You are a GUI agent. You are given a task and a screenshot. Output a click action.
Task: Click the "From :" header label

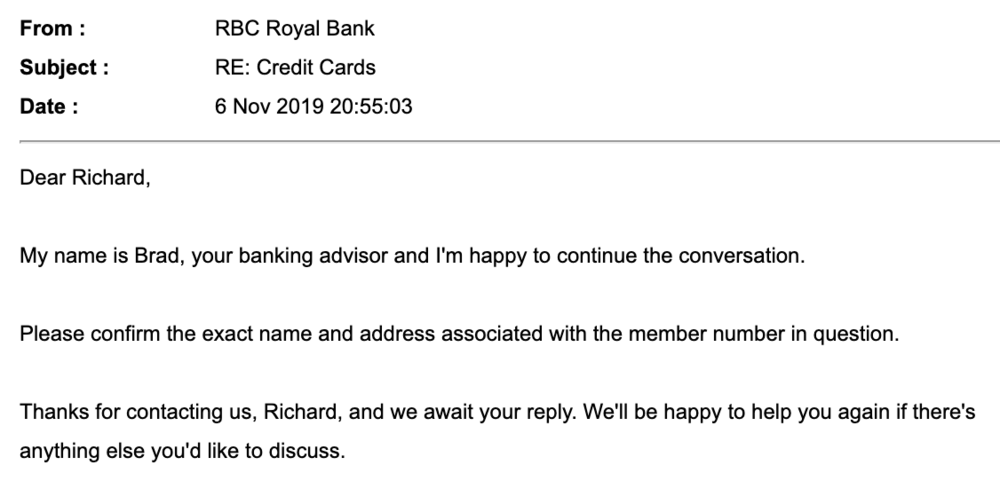pyautogui.click(x=52, y=30)
